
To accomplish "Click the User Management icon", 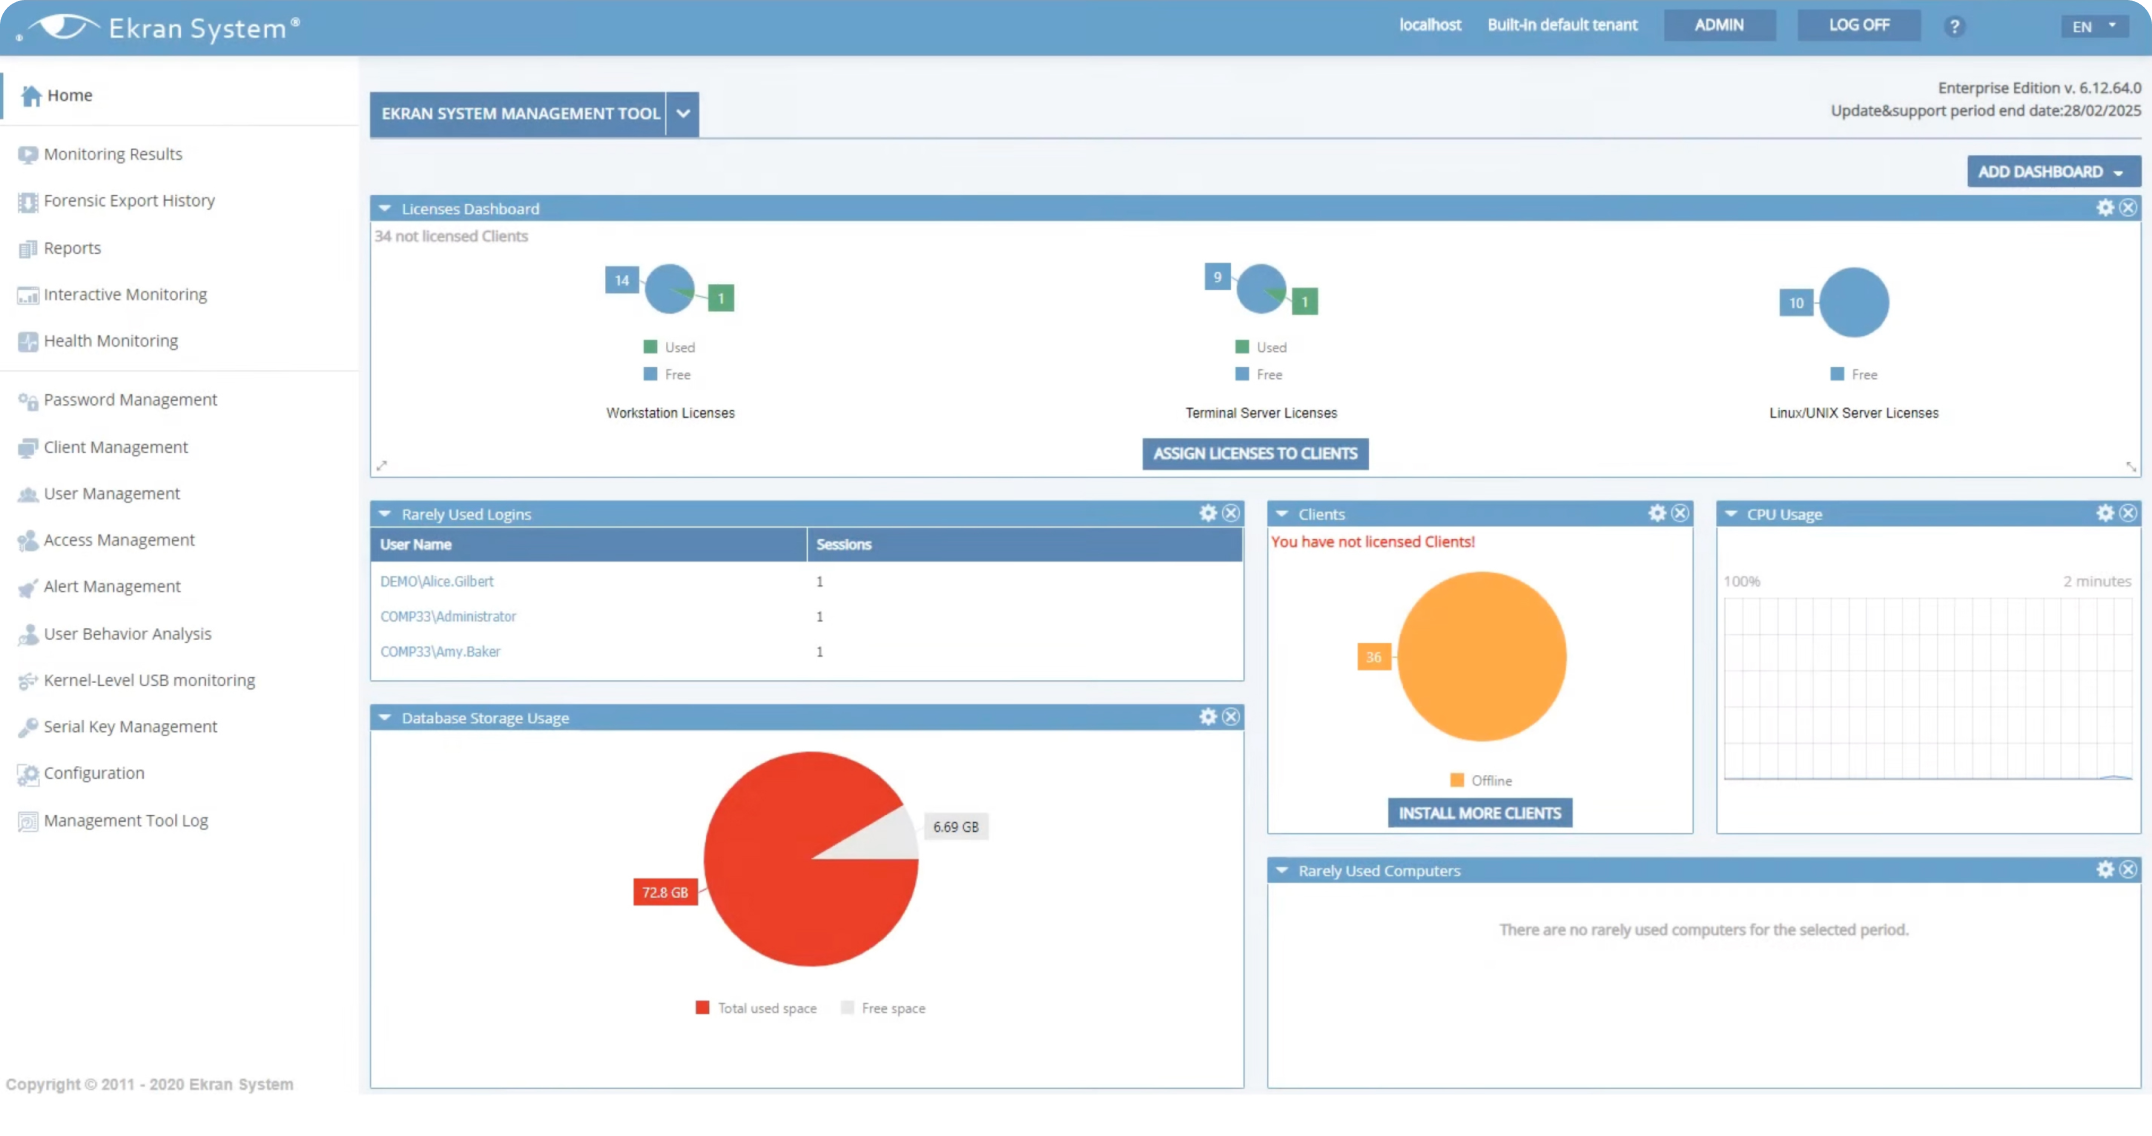I will (28, 494).
